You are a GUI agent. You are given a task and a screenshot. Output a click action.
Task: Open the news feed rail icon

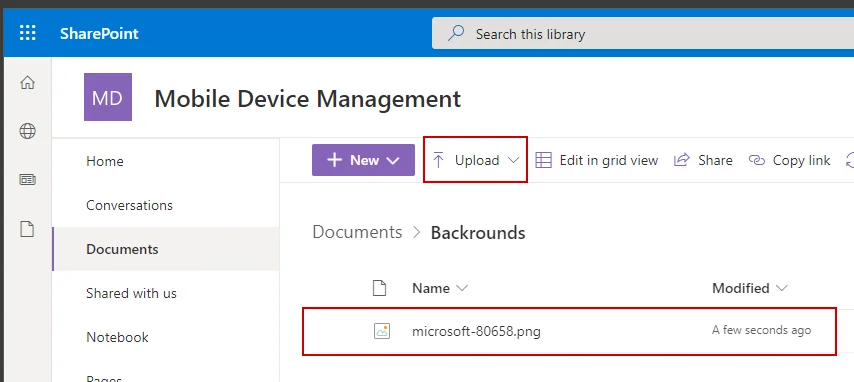[x=27, y=179]
